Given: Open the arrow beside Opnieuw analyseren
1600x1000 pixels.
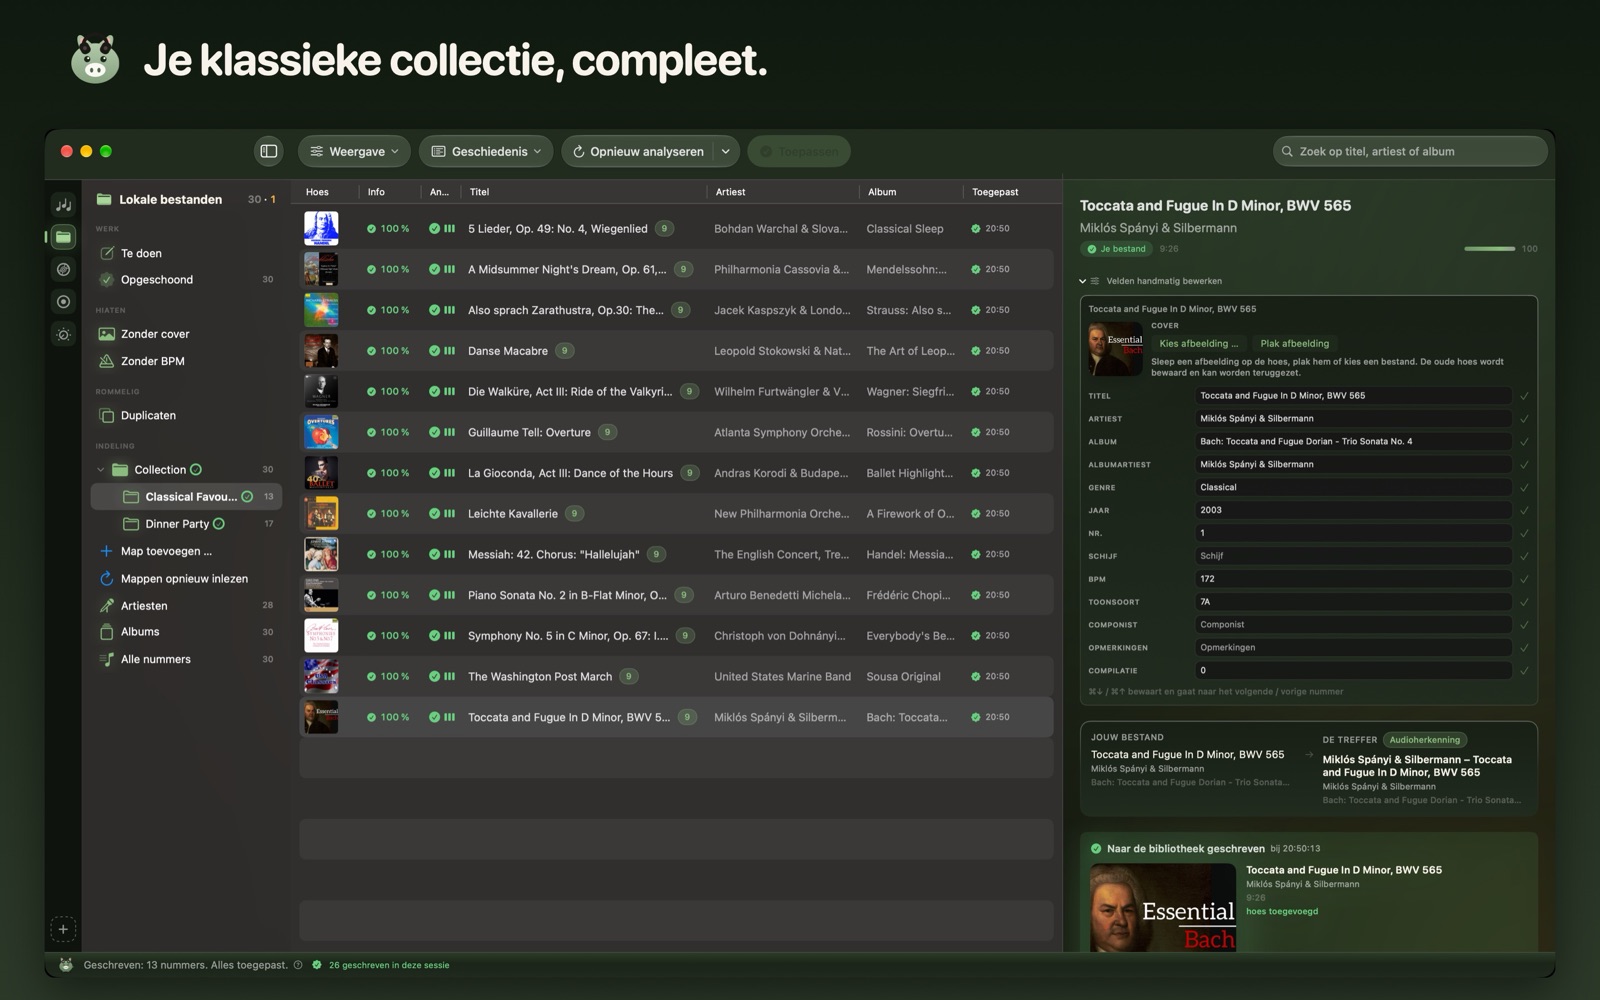Looking at the screenshot, I should point(726,151).
